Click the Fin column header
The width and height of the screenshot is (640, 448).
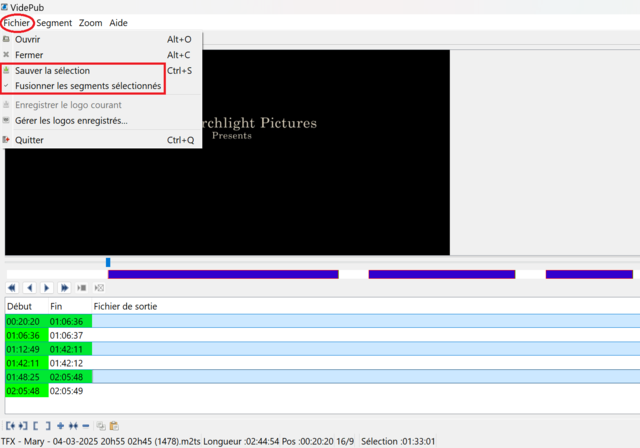point(70,306)
